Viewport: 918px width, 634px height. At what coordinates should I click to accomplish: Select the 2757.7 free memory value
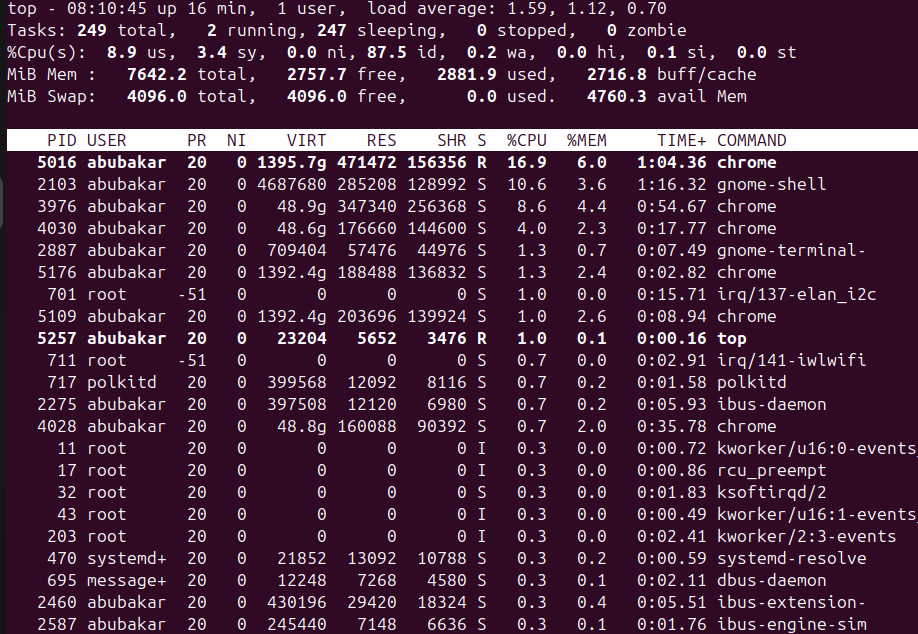pos(316,74)
